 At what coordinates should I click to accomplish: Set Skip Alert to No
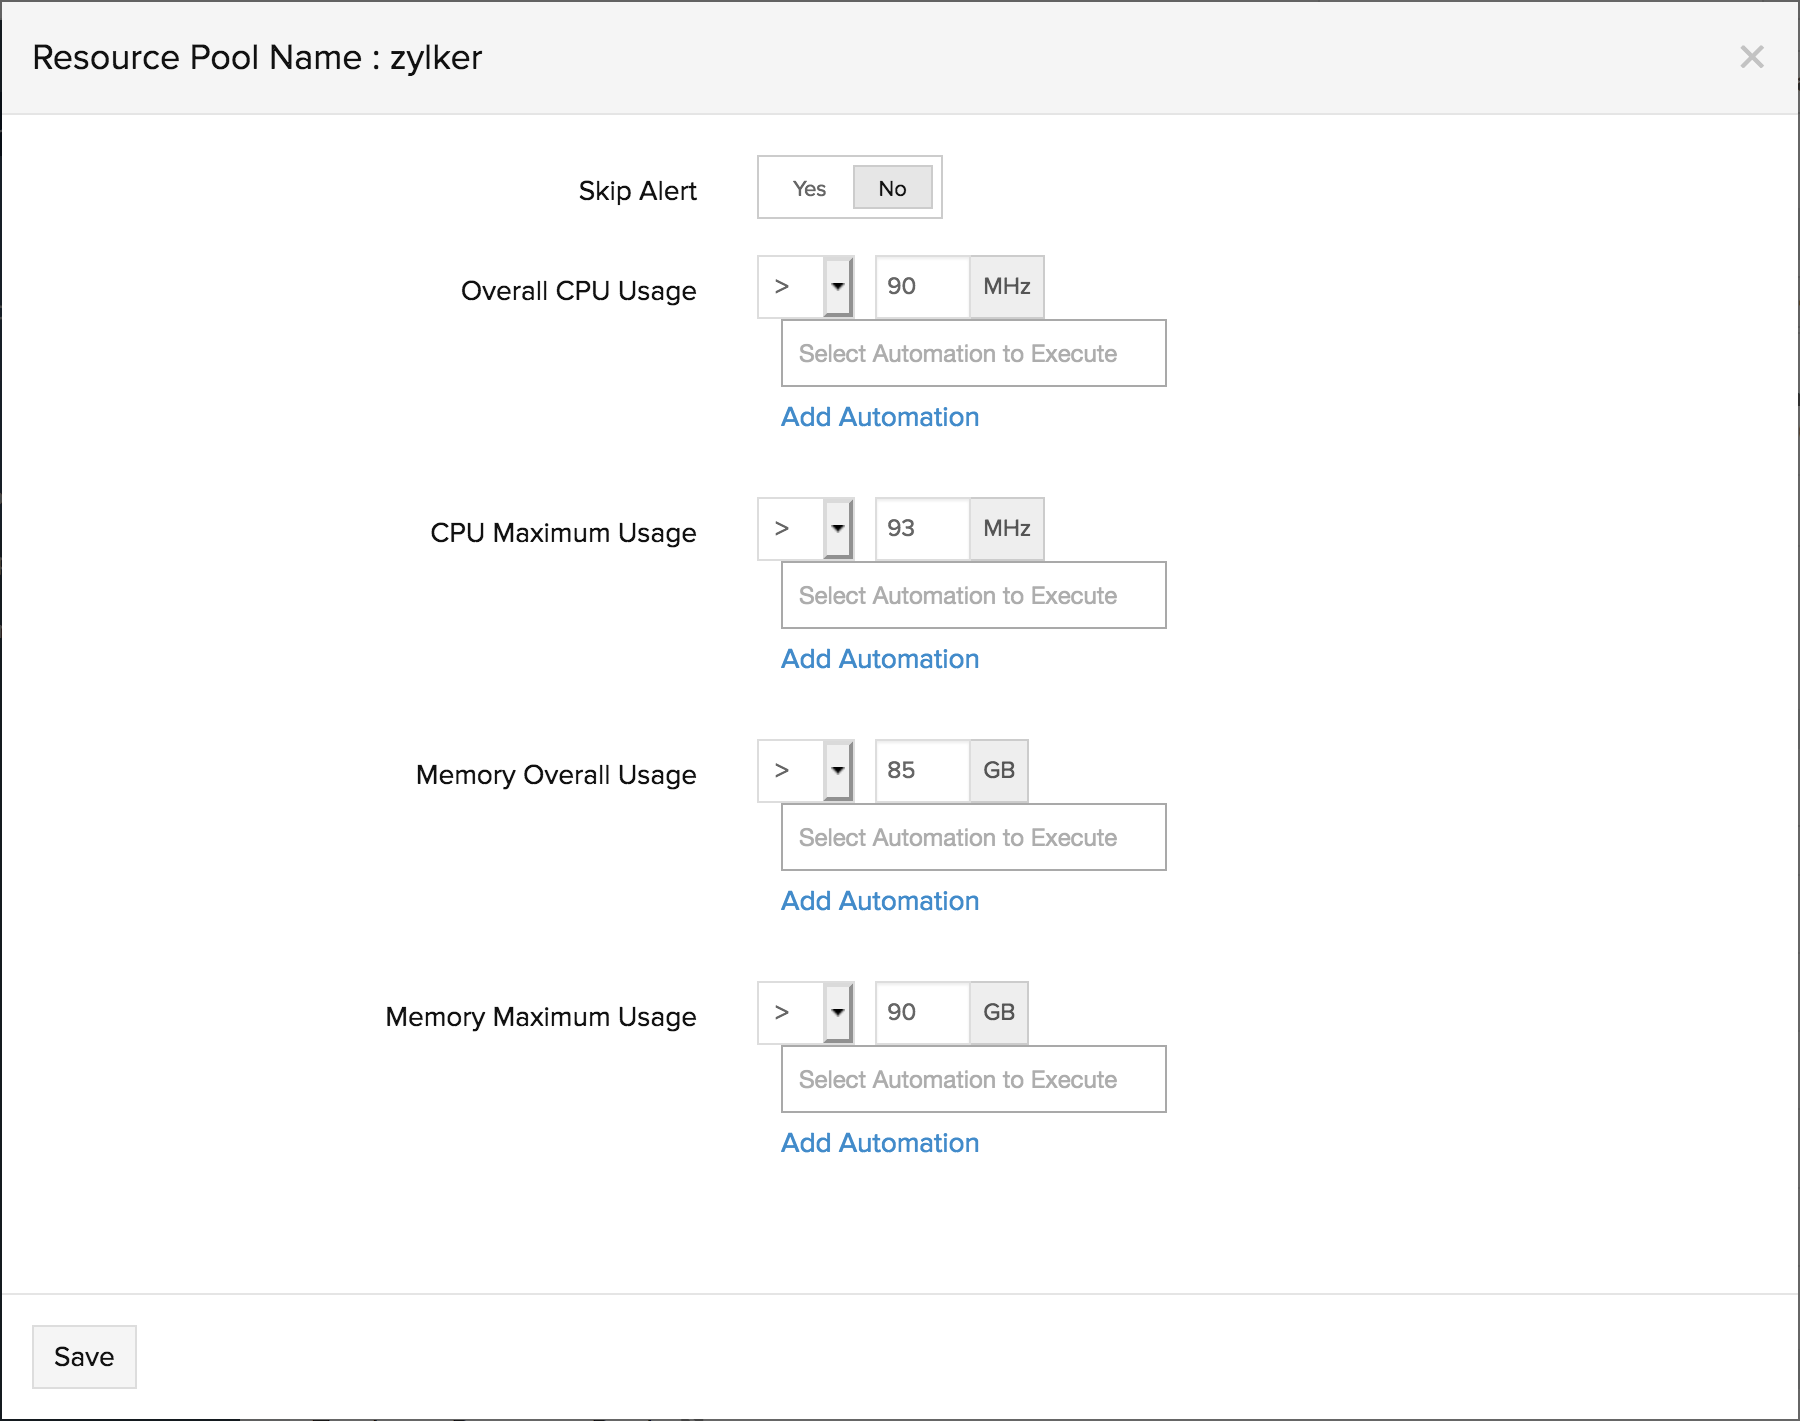pos(892,188)
